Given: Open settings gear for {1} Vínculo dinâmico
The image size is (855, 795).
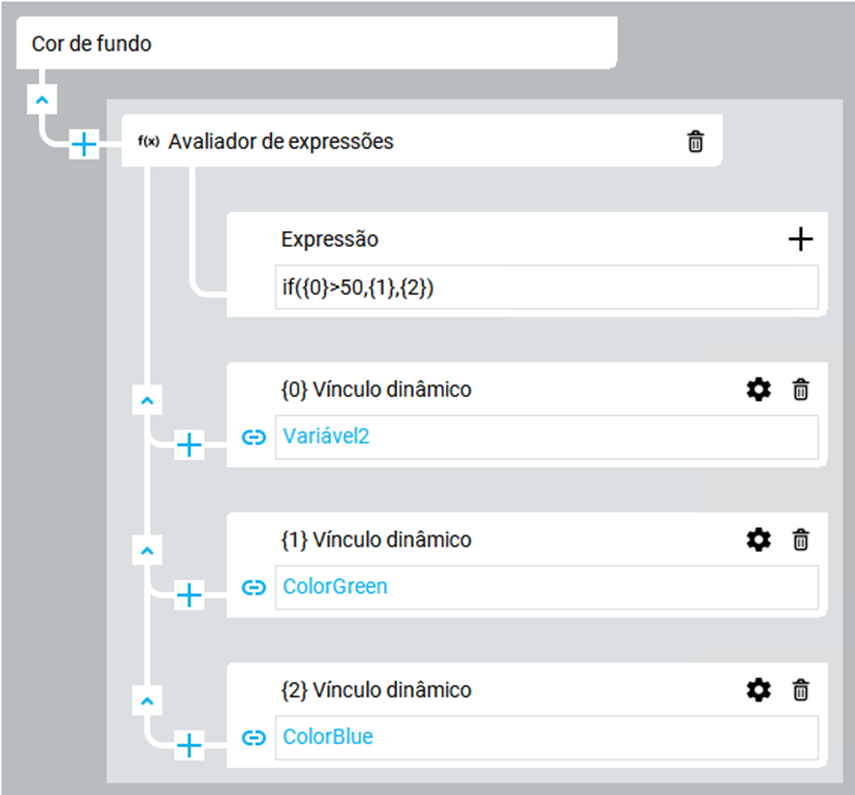Looking at the screenshot, I should click(759, 540).
